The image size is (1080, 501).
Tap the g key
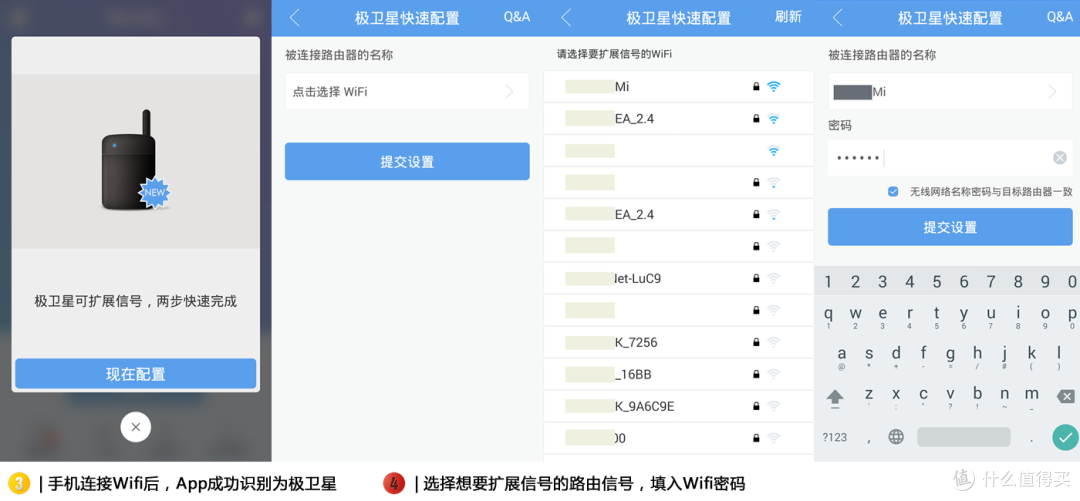951,356
